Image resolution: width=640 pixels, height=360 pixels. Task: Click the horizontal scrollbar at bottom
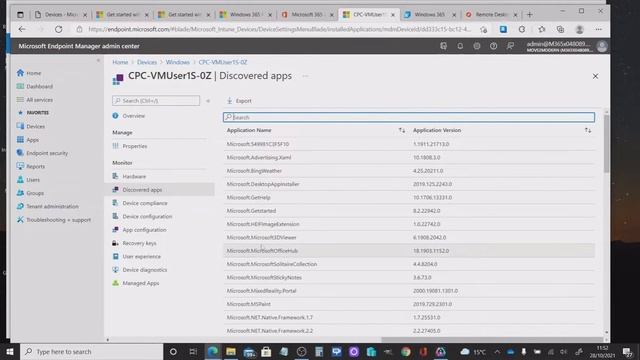[492, 340]
